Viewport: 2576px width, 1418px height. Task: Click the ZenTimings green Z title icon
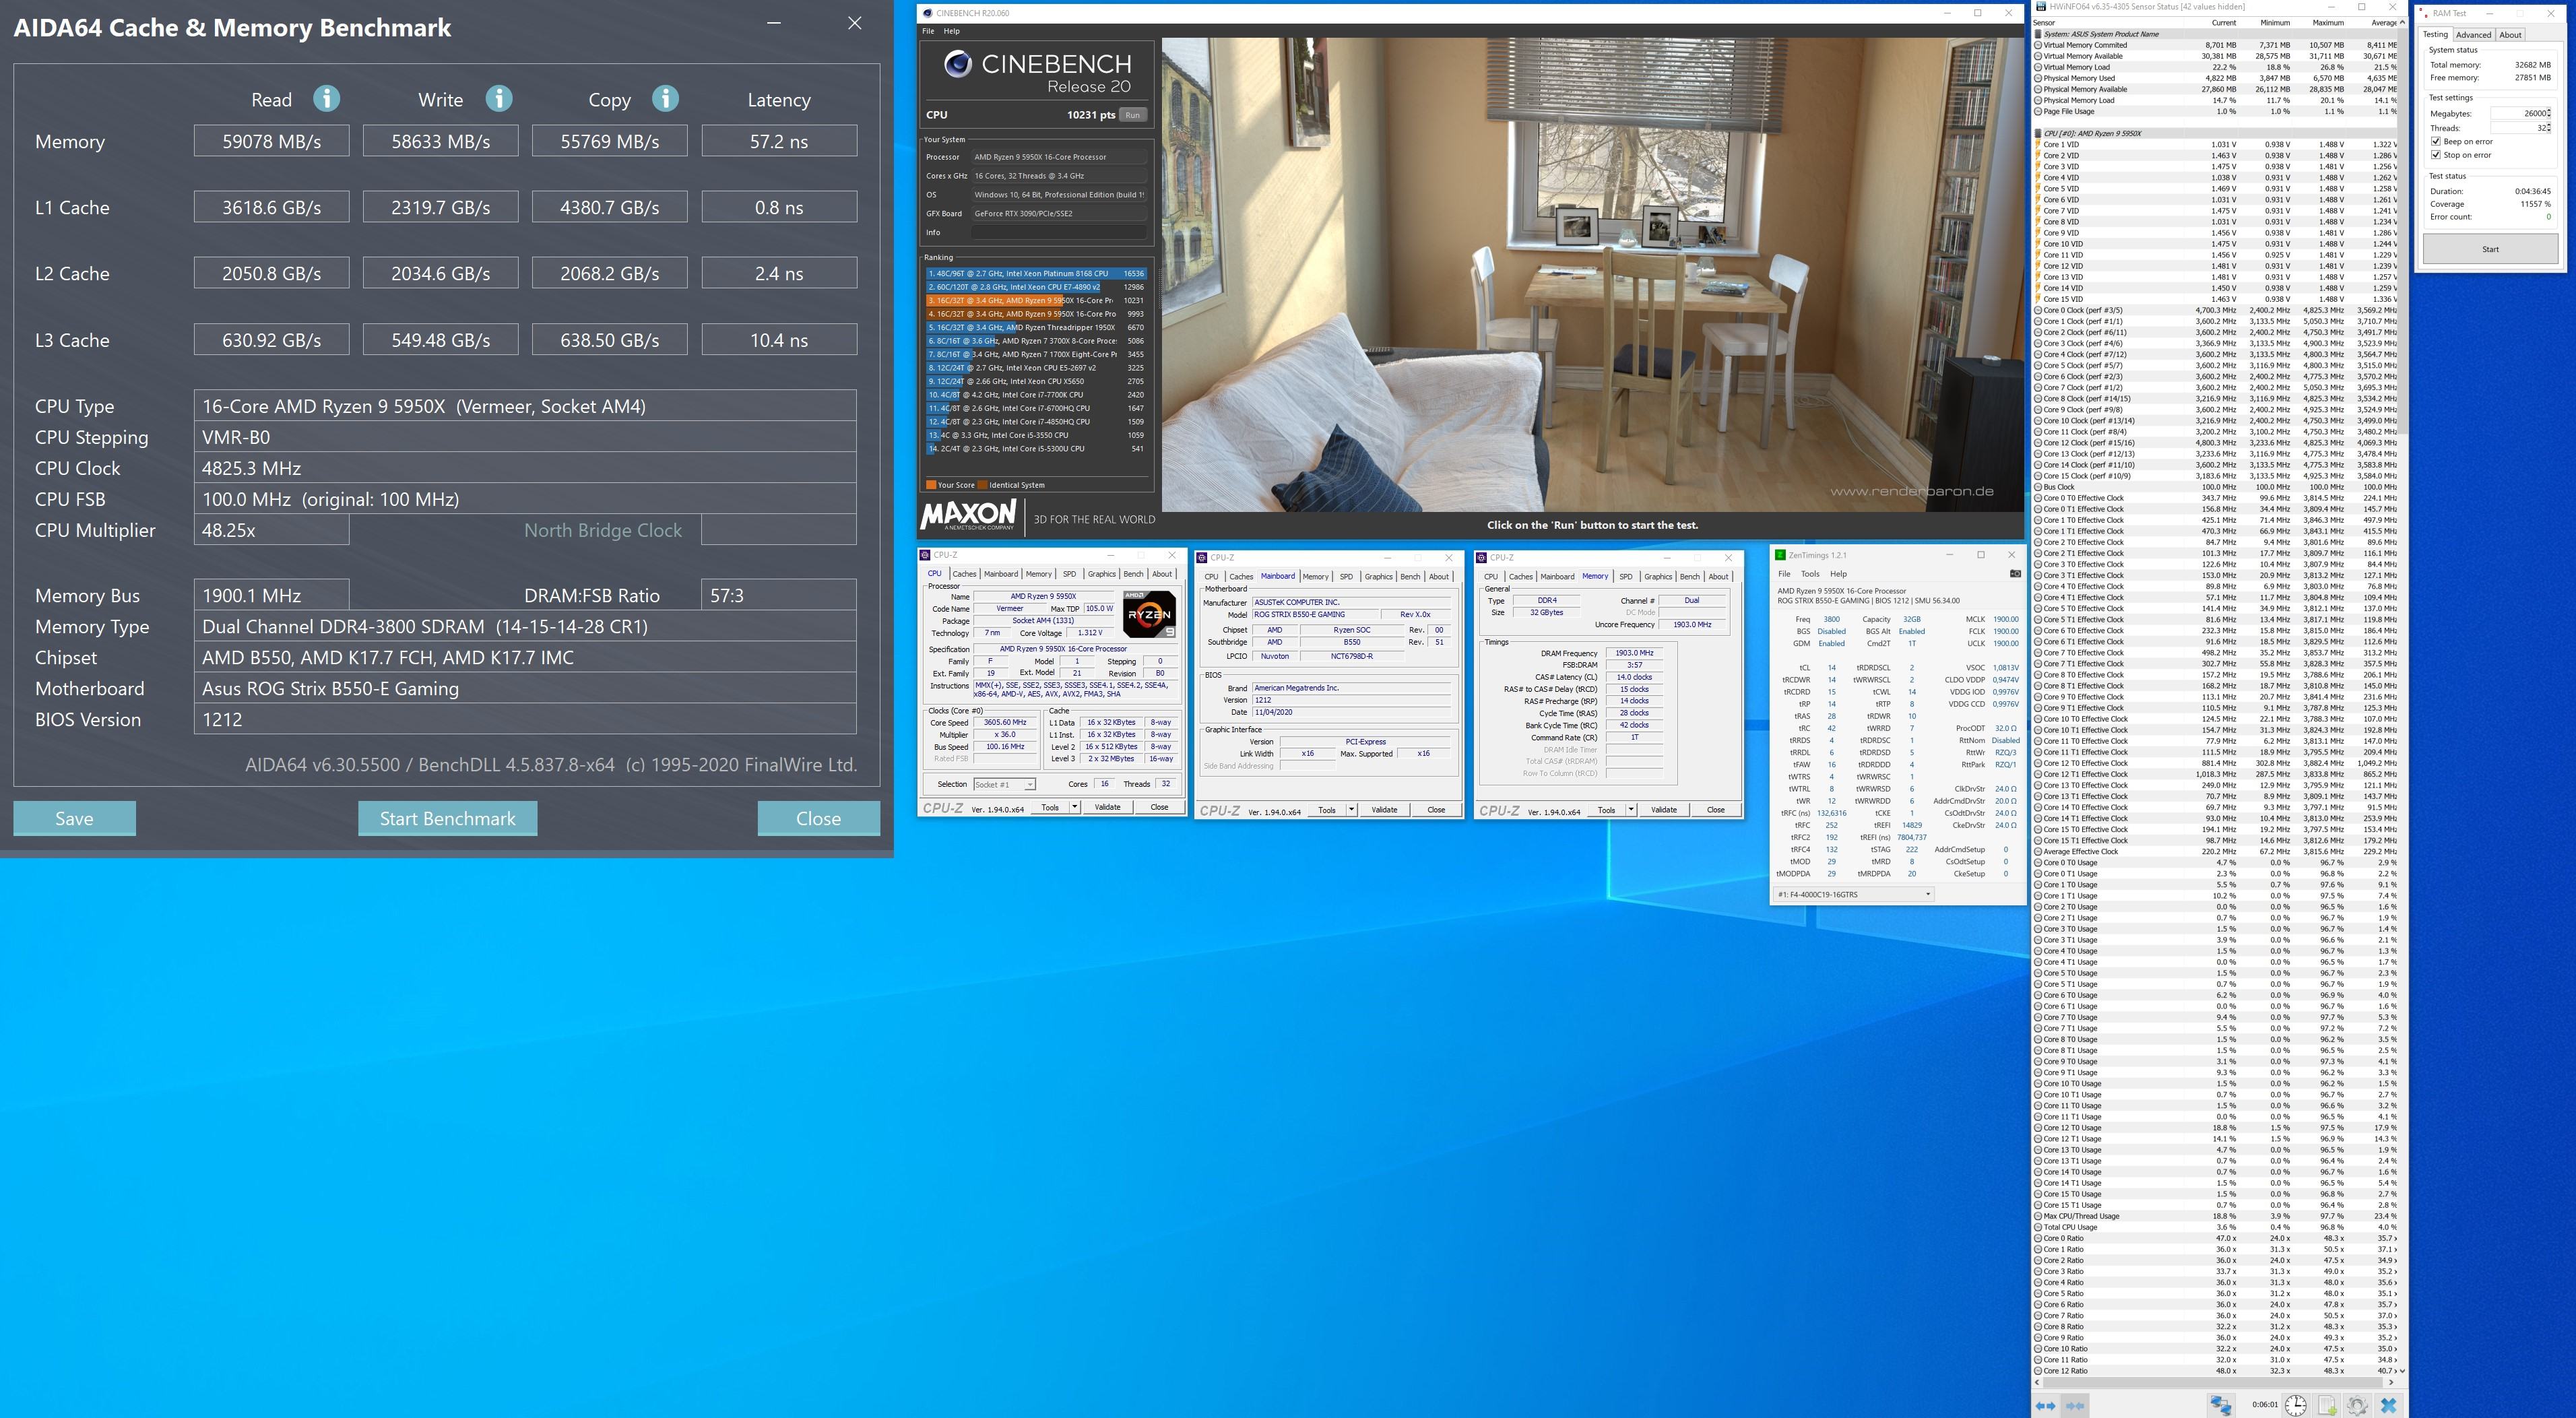[1780, 555]
